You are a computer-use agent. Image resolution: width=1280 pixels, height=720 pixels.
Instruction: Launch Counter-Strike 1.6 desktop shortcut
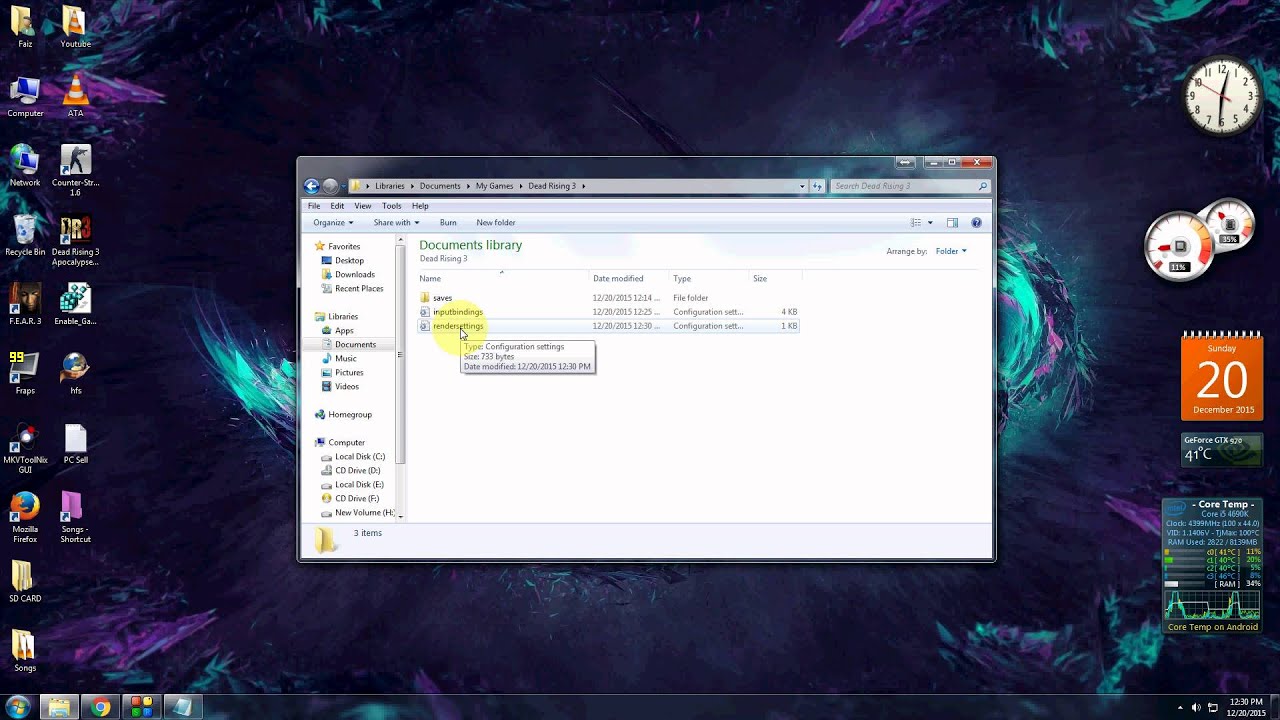click(75, 170)
